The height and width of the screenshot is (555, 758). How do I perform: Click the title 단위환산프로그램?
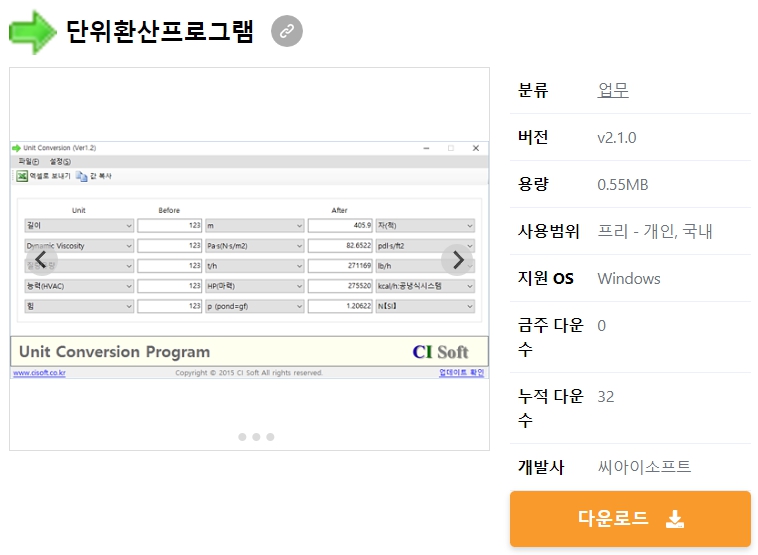pyautogui.click(x=160, y=32)
